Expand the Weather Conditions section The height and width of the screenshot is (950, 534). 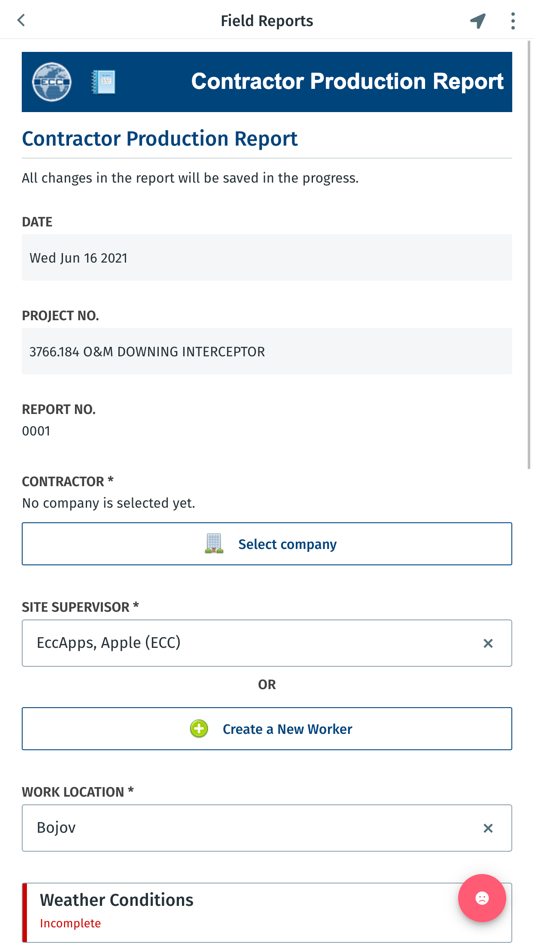click(267, 912)
